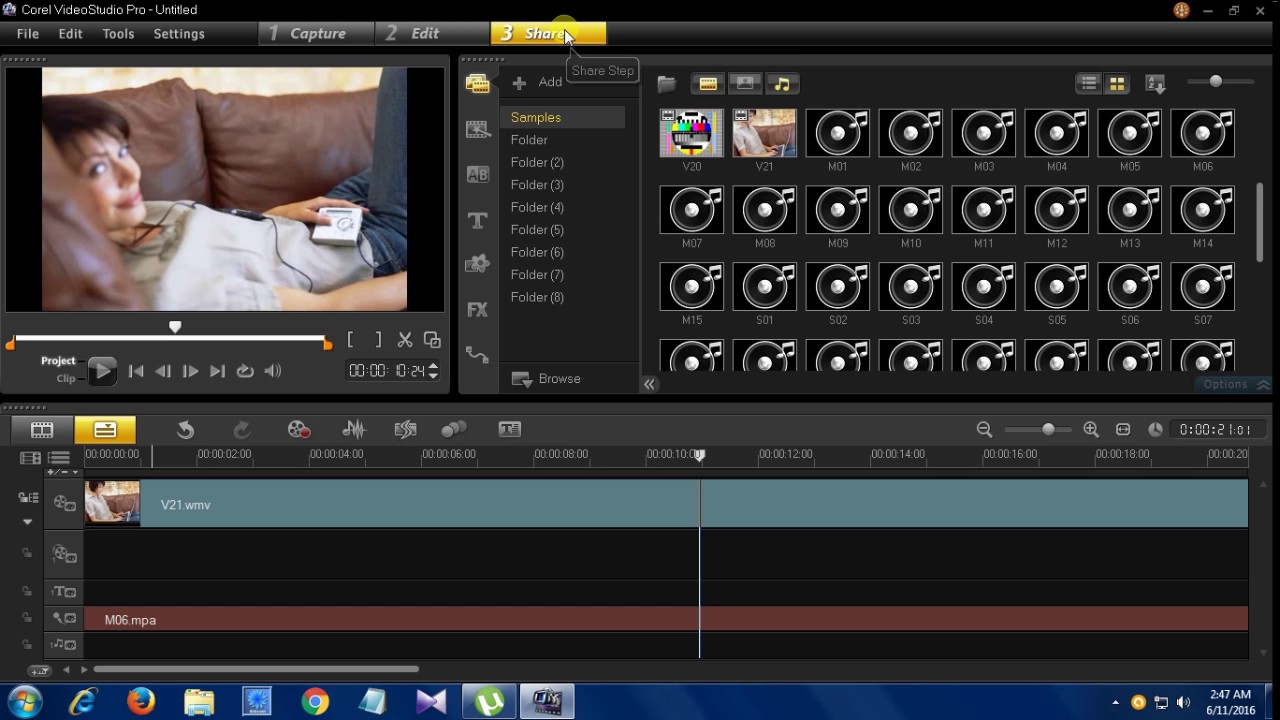Open the Path library icon
This screenshot has height=720, width=1280.
(x=478, y=355)
